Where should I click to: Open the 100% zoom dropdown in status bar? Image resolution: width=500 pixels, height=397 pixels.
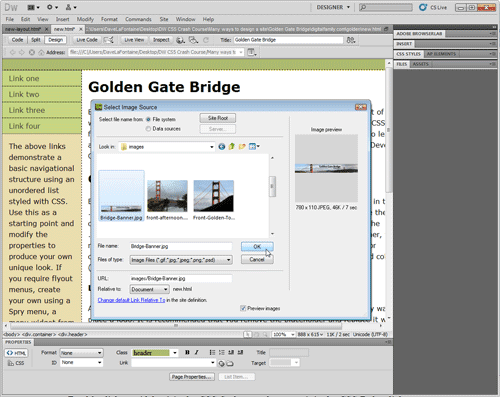click(284, 334)
